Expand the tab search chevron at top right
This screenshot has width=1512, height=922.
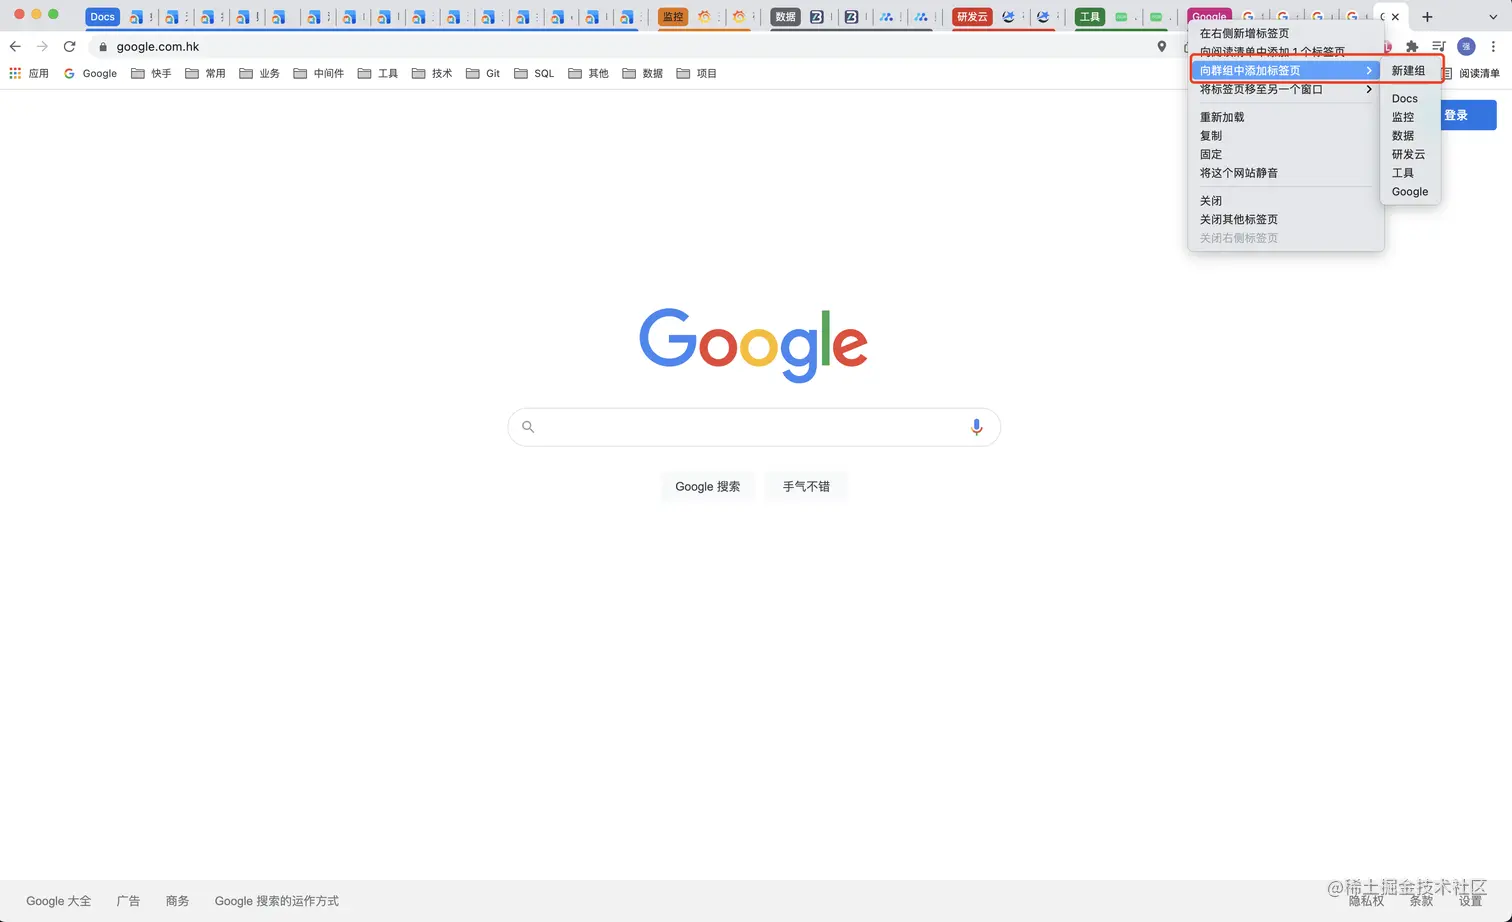pos(1493,17)
